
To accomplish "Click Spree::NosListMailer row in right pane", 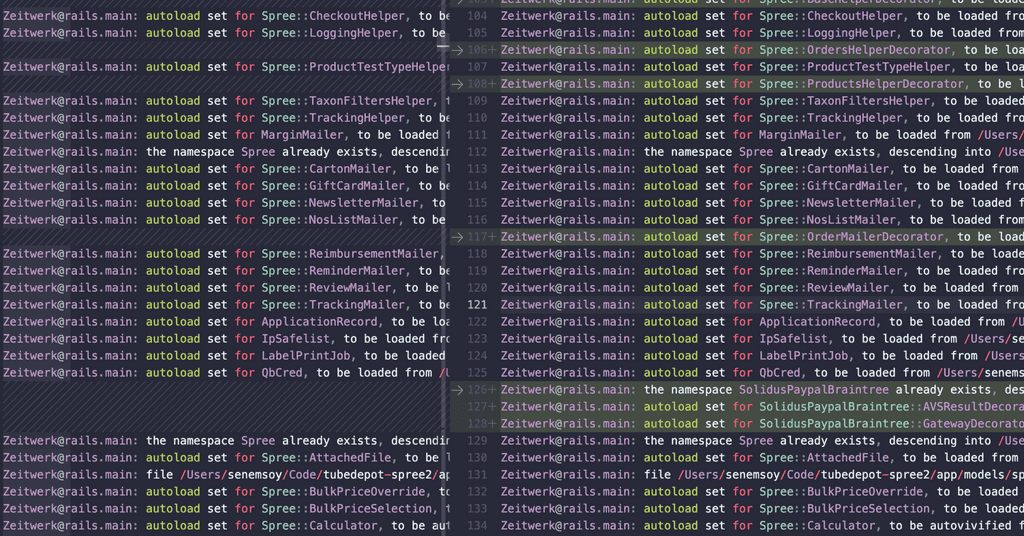I will (762, 220).
